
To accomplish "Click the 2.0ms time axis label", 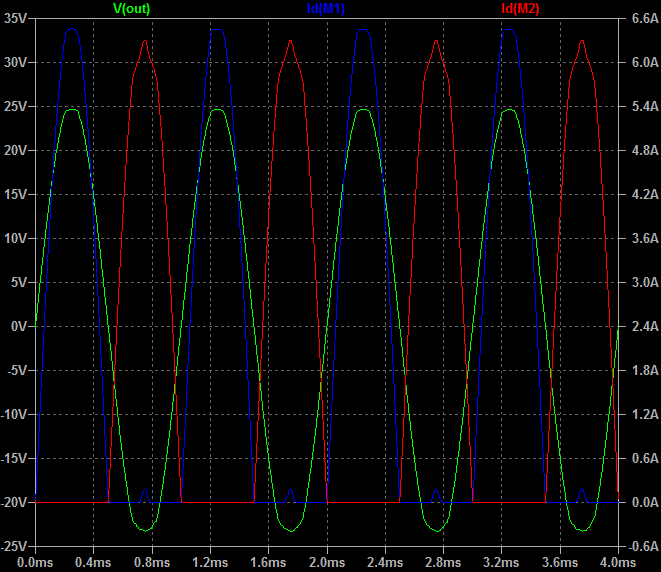I will coord(327,562).
